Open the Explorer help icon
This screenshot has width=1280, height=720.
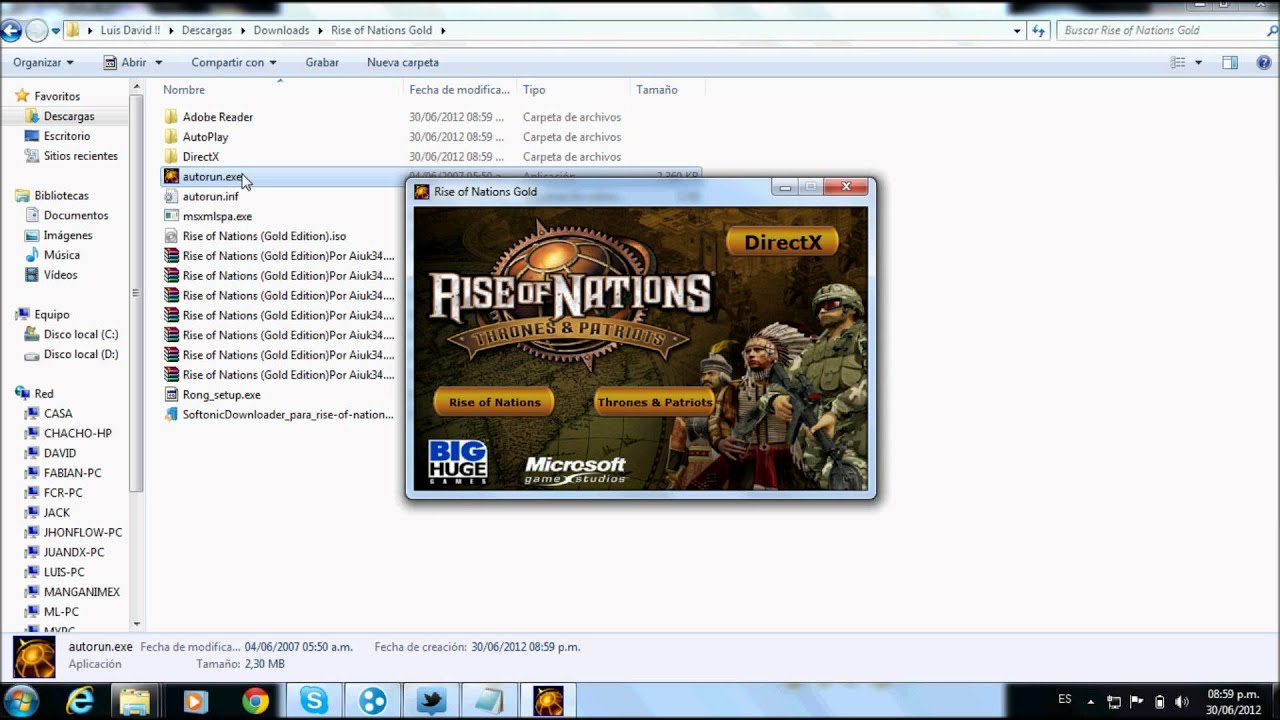[x=1263, y=62]
